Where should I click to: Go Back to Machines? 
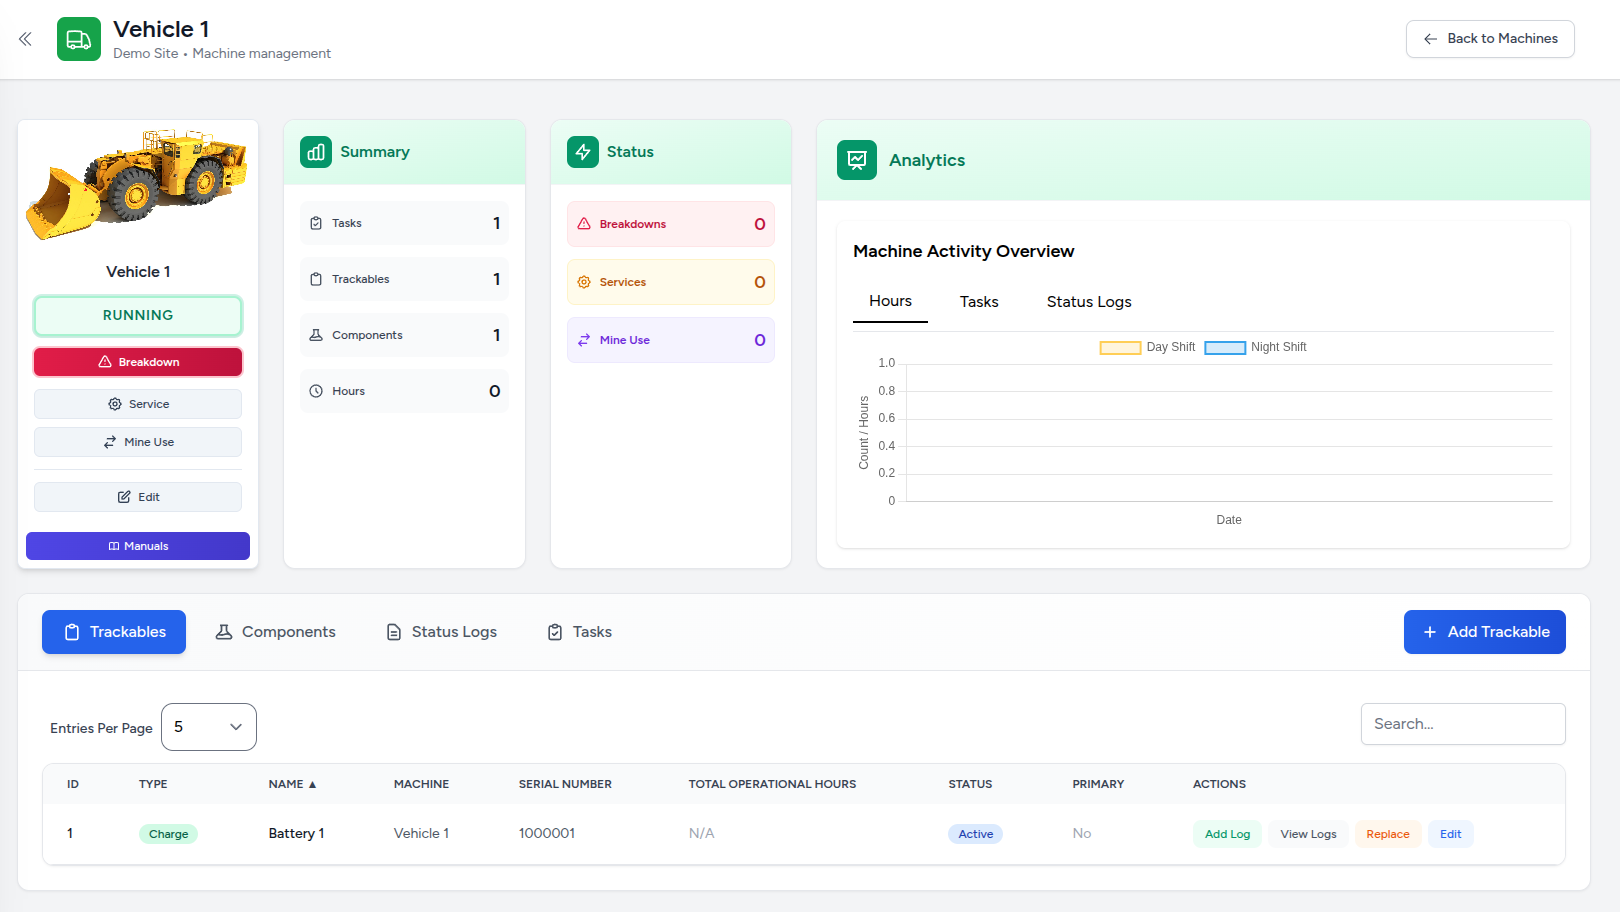tap(1490, 39)
